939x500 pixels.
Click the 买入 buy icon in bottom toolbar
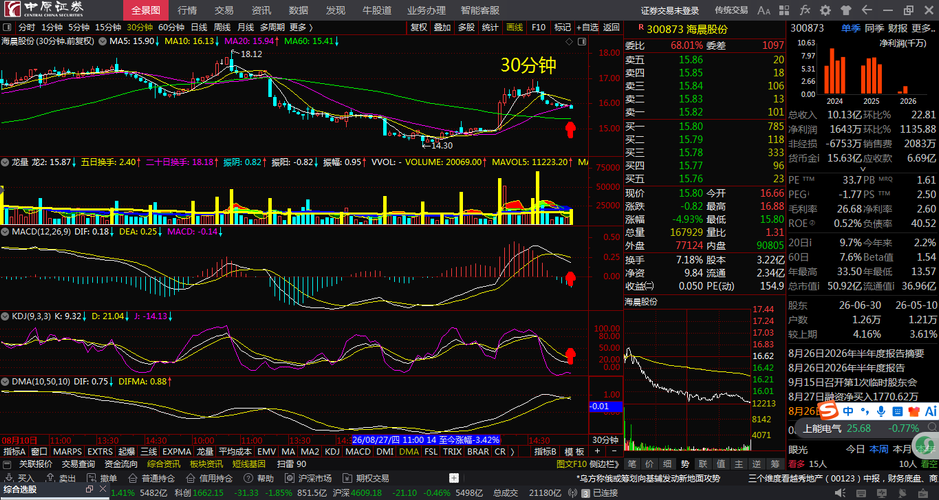tap(20, 478)
